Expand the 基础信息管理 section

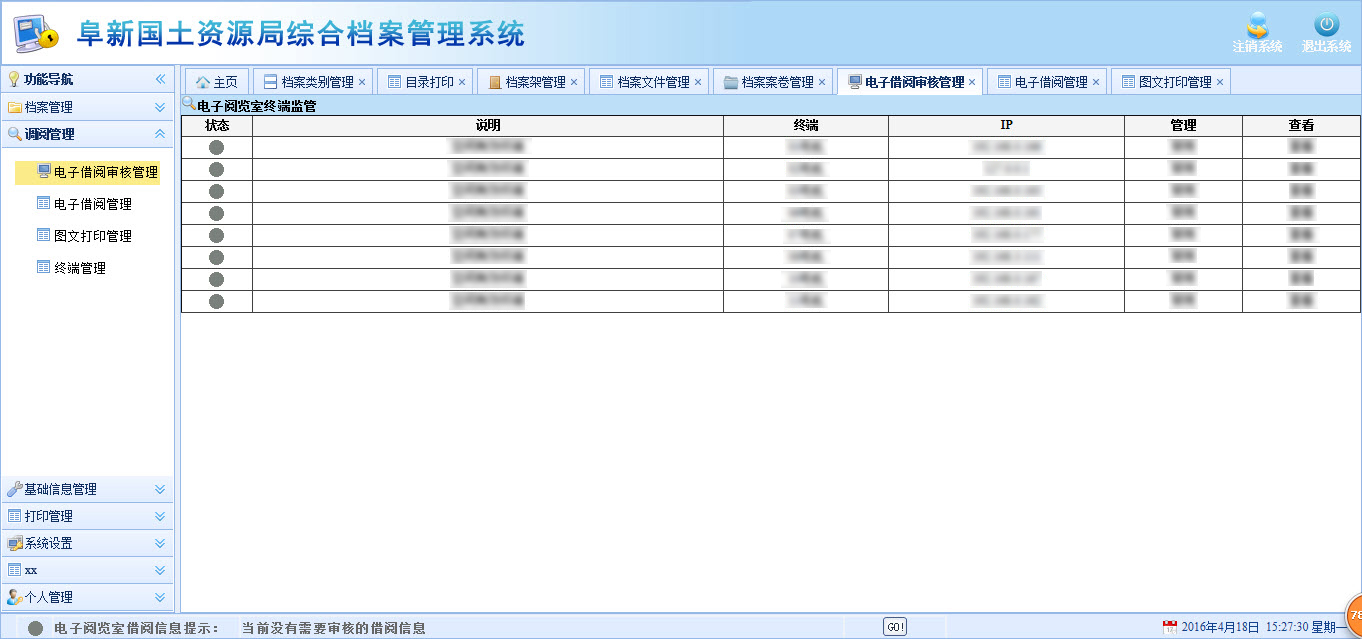[x=160, y=489]
